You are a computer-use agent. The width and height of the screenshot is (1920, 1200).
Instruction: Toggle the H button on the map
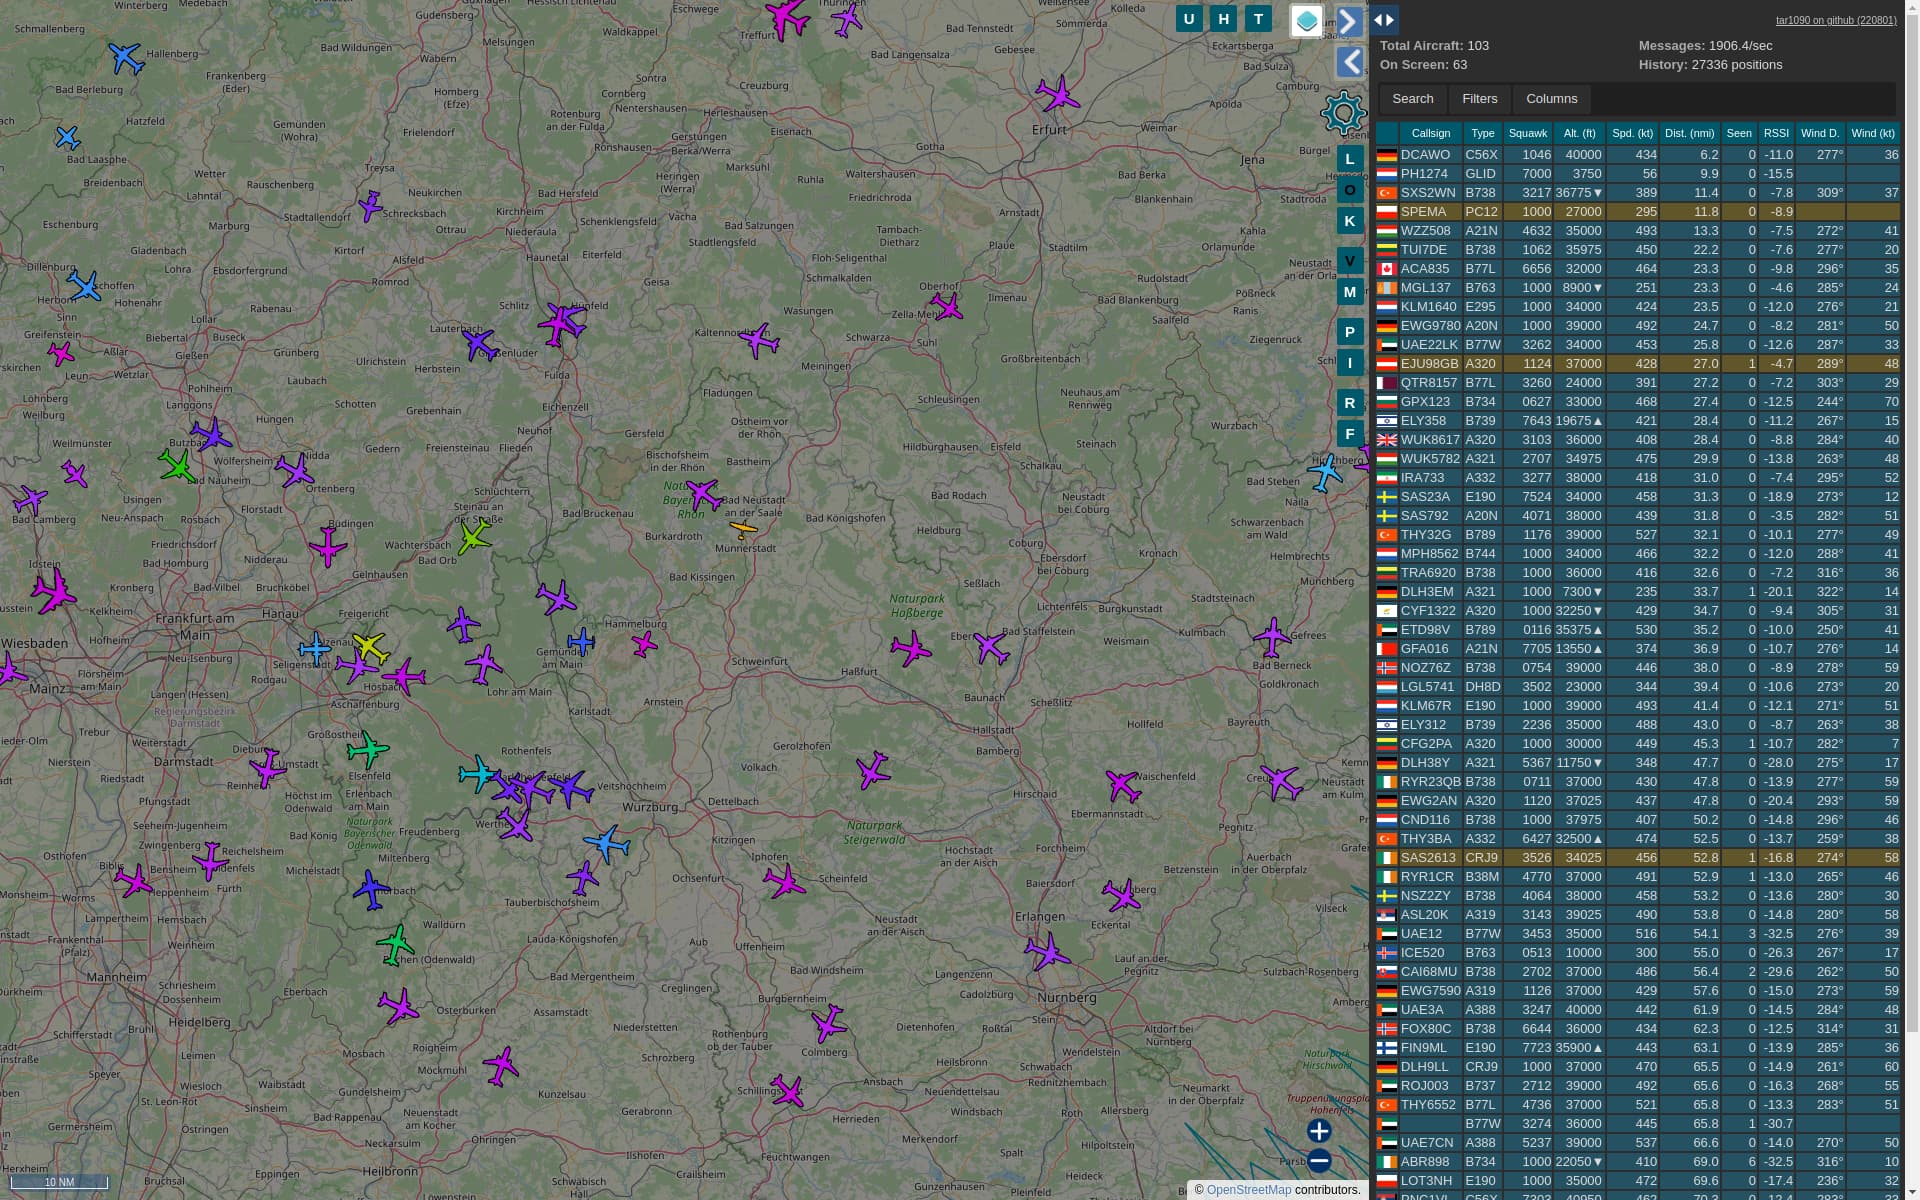1224,19
